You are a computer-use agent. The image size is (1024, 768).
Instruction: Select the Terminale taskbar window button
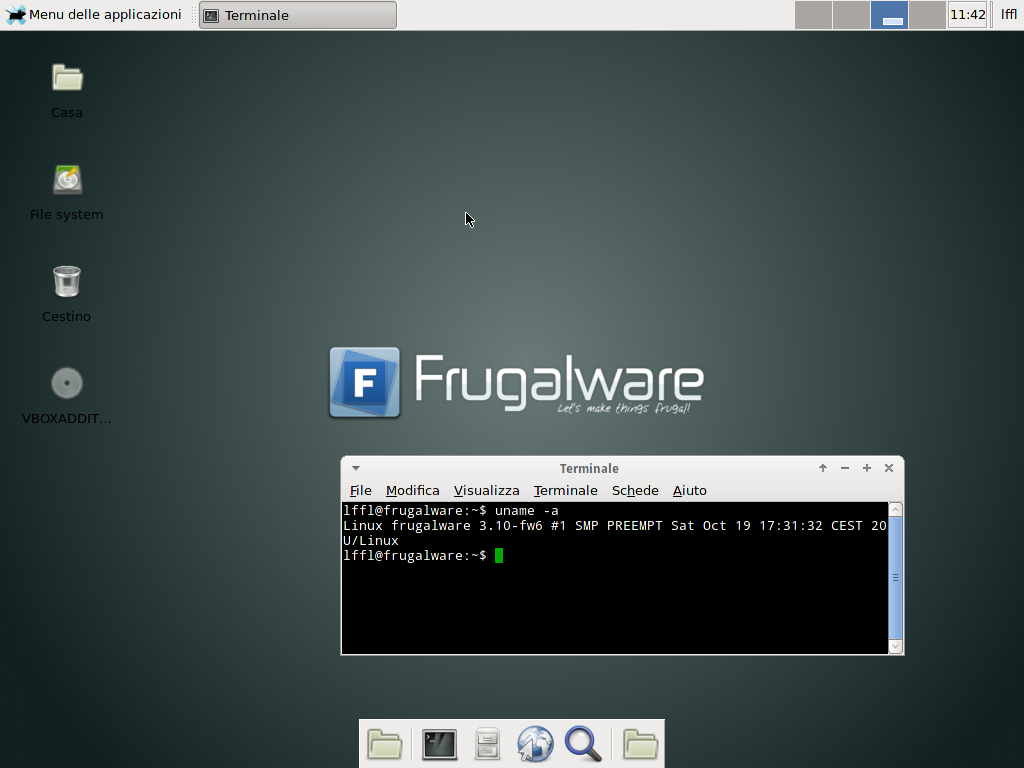click(298, 15)
